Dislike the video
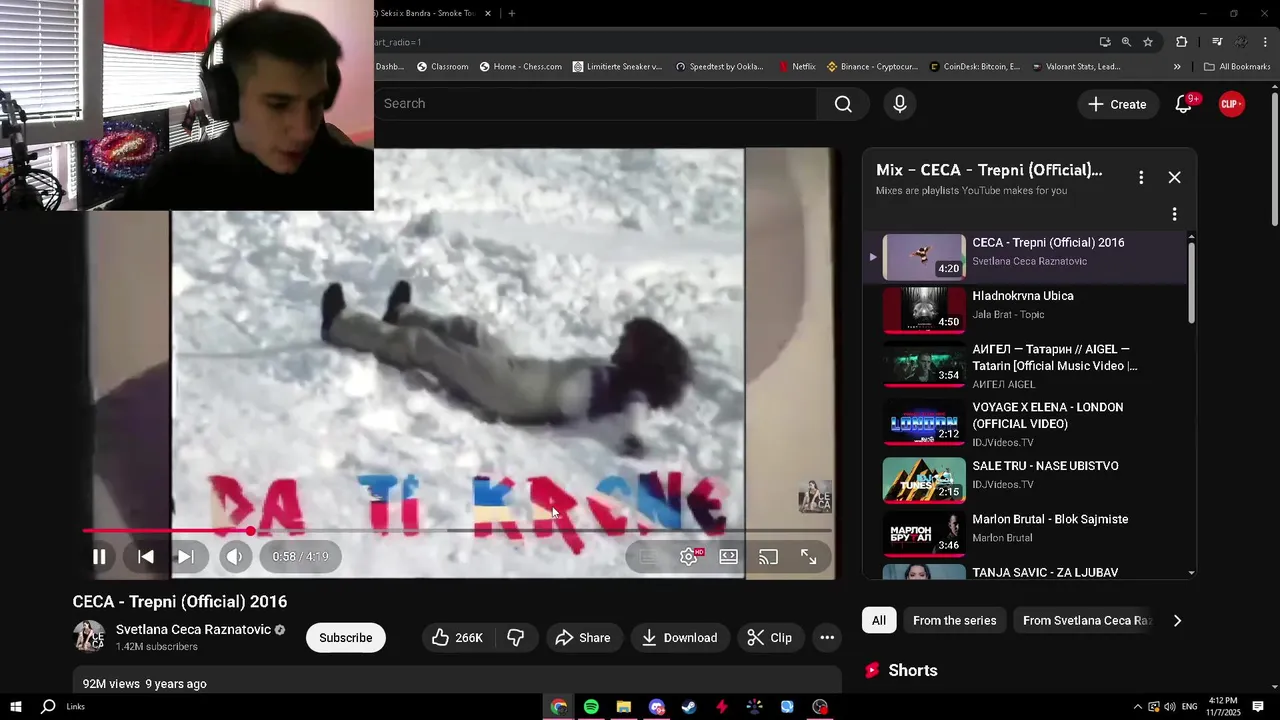This screenshot has height=720, width=1280. pyautogui.click(x=516, y=638)
